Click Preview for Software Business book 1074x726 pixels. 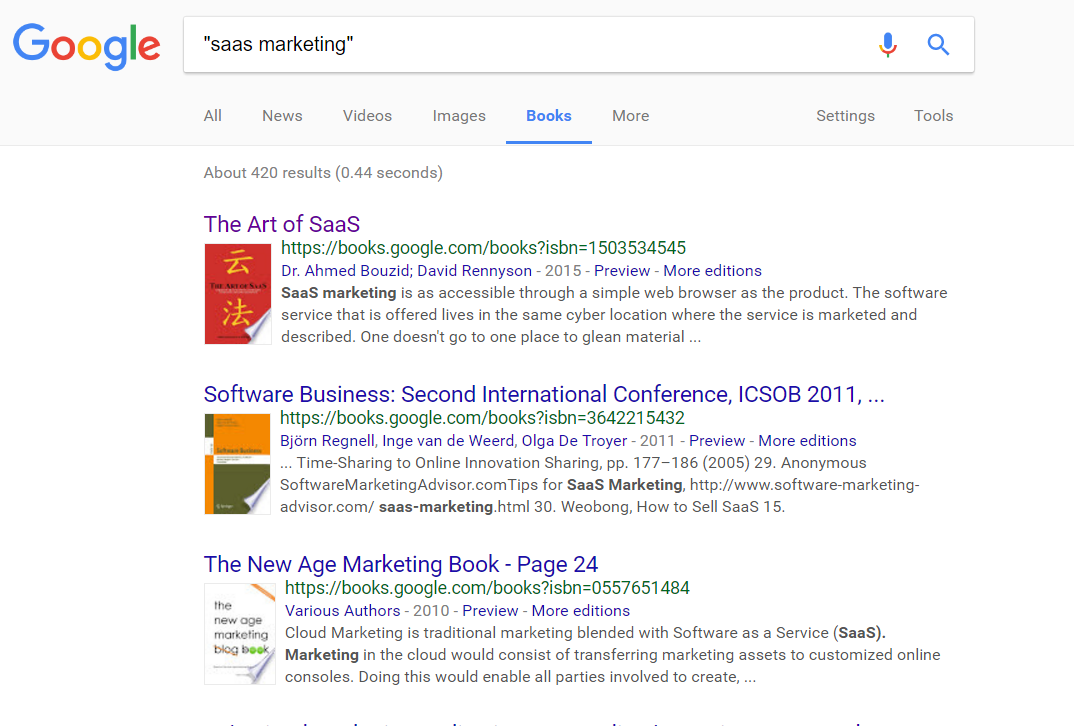(x=717, y=440)
